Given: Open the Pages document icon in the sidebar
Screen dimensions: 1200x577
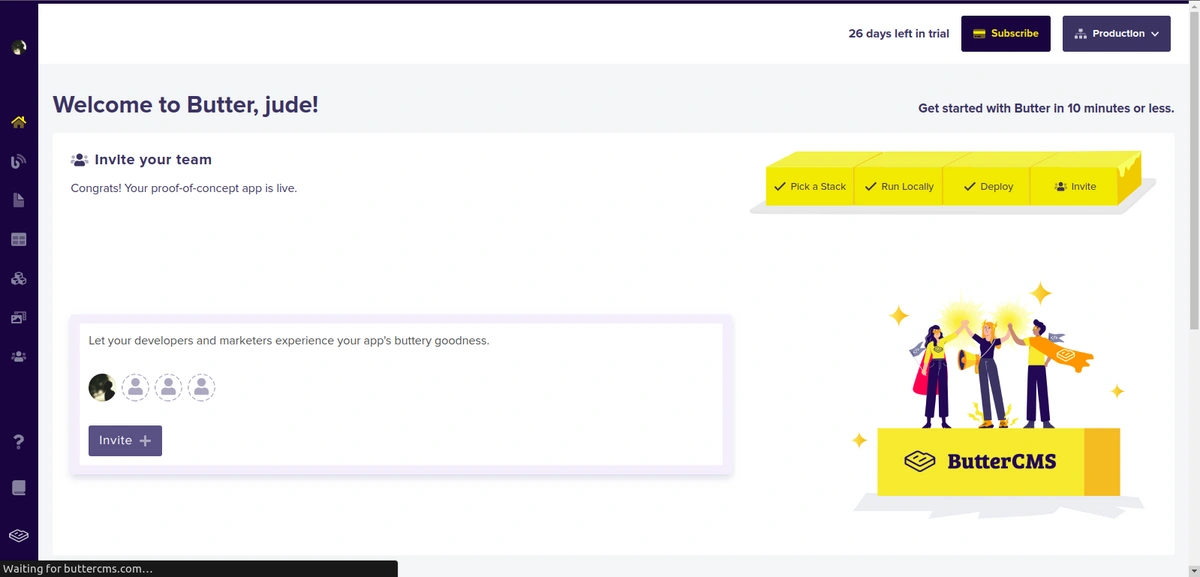Looking at the screenshot, I should tap(18, 200).
